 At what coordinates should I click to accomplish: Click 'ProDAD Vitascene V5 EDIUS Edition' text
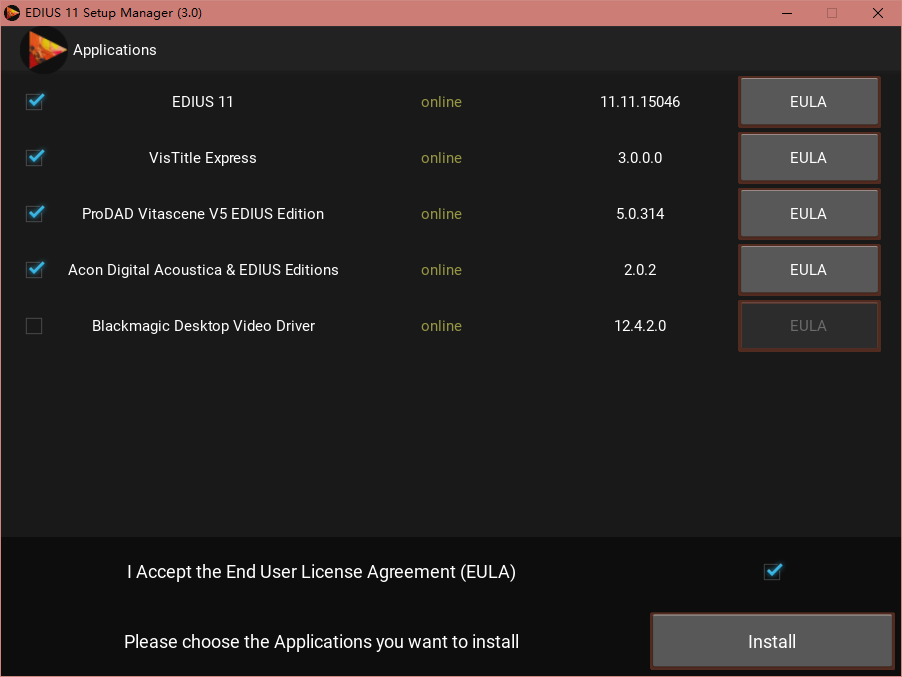point(202,213)
